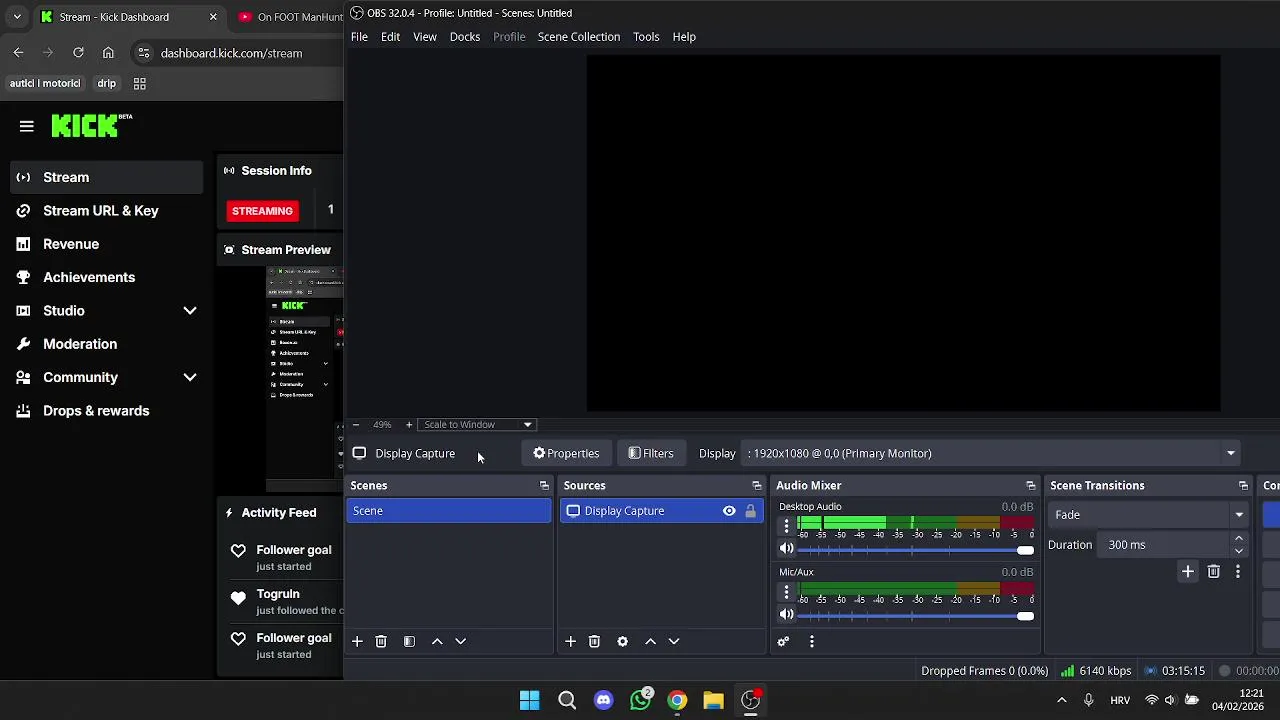The height and width of the screenshot is (720, 1280).
Task: Move source up arrow in Sources panel
Action: pyautogui.click(x=650, y=641)
